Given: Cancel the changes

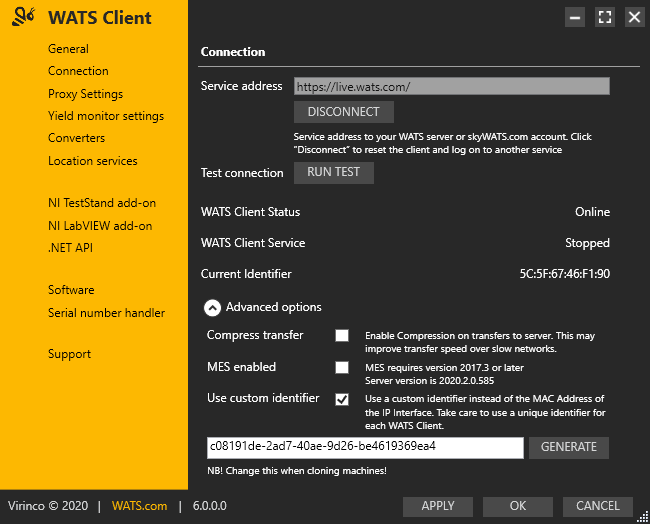Looking at the screenshot, I should click(x=598, y=506).
